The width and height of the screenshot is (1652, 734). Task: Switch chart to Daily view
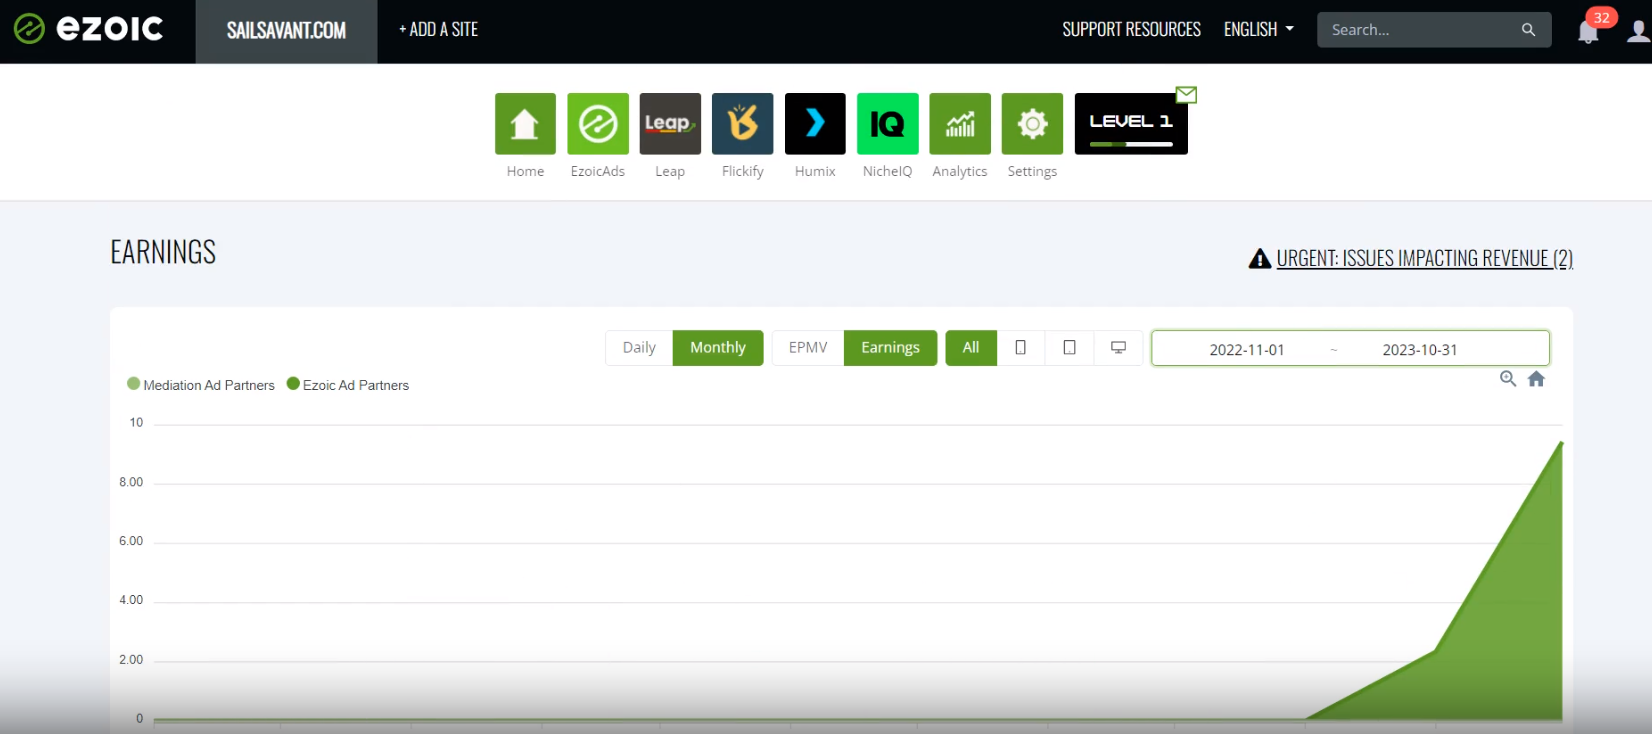[x=639, y=348]
